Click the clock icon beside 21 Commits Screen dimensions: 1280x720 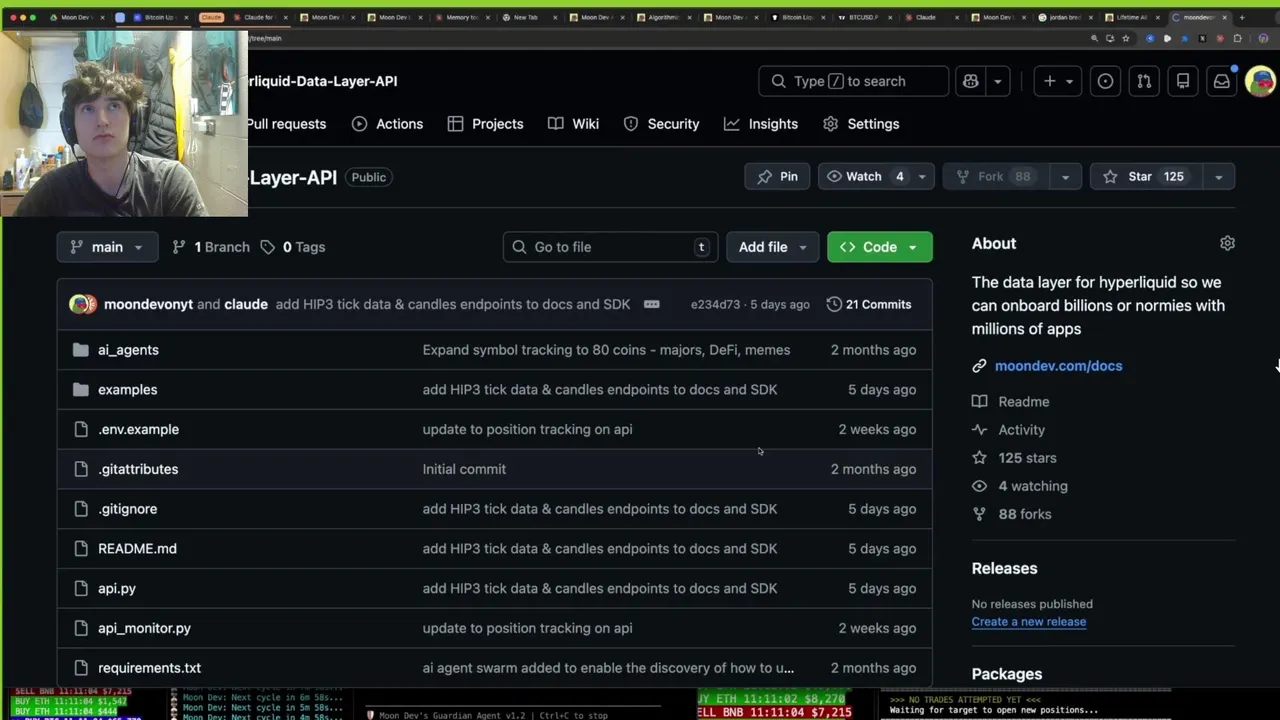834,304
